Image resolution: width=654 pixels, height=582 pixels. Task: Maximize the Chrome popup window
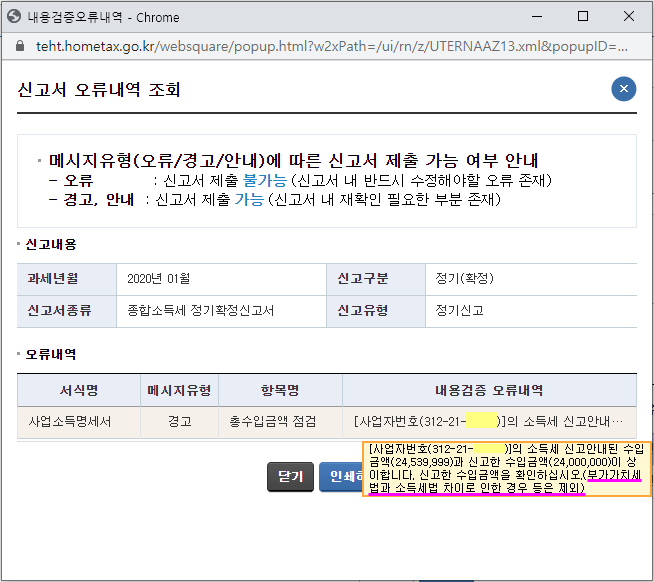tap(583, 17)
